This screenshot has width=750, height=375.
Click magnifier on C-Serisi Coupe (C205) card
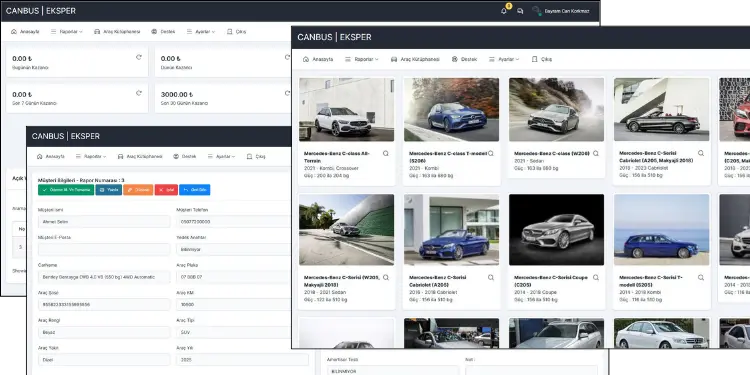(x=596, y=277)
